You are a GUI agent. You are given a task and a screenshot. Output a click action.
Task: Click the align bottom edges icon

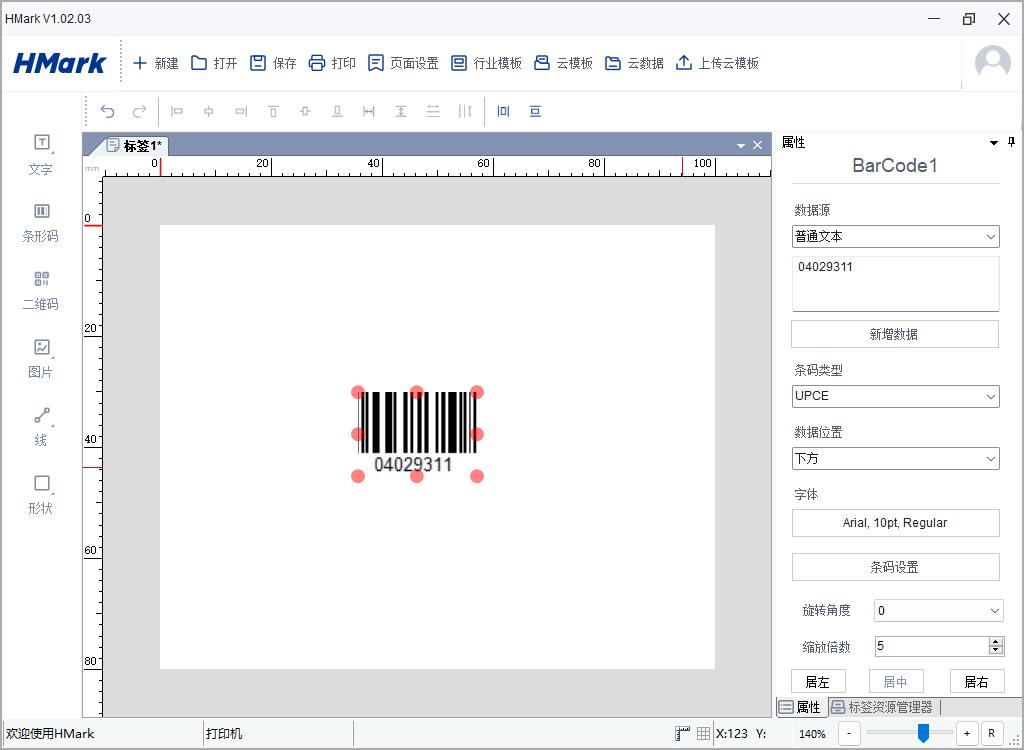click(337, 111)
